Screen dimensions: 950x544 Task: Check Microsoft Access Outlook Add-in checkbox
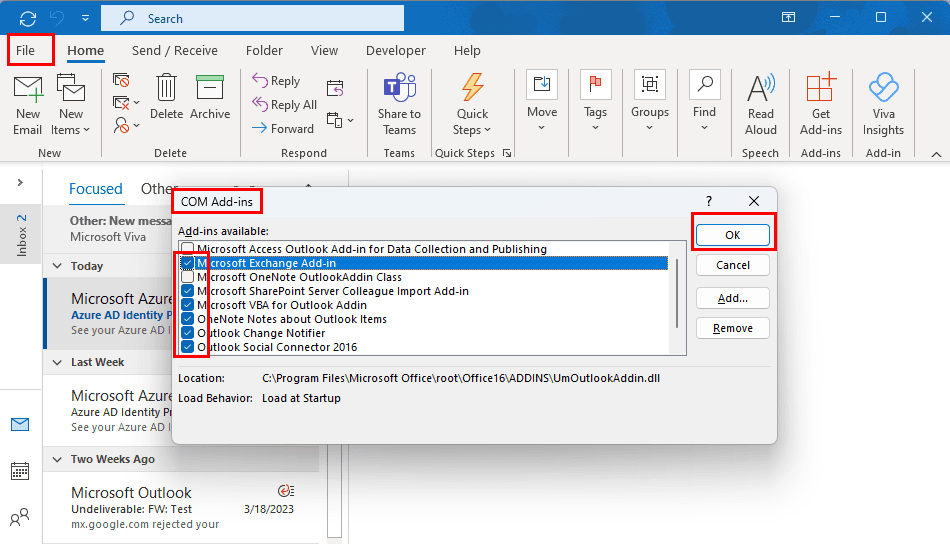(188, 249)
